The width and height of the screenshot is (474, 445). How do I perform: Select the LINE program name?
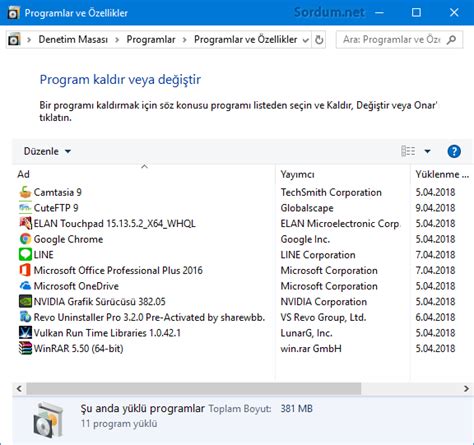(x=43, y=255)
